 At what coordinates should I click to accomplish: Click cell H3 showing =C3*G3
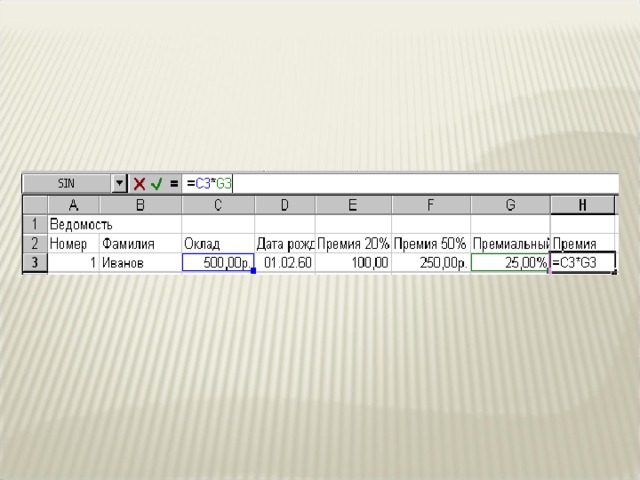tap(583, 262)
